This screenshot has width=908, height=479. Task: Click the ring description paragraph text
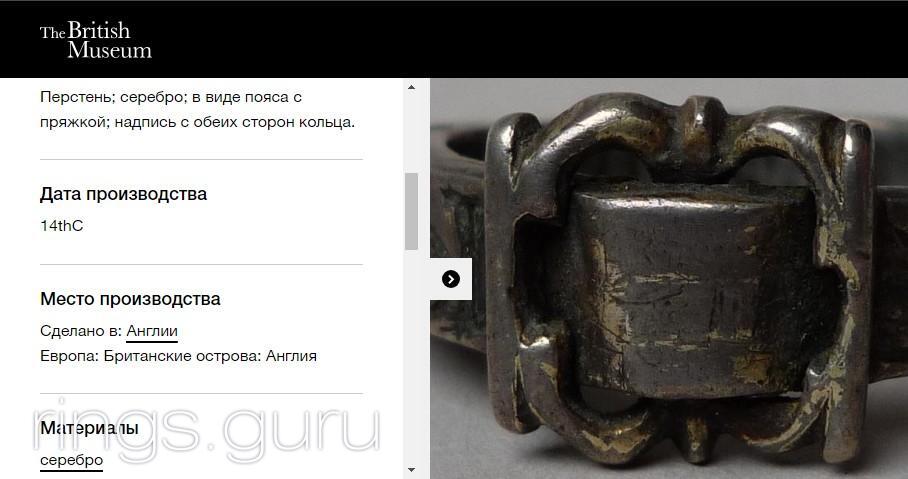click(x=197, y=109)
